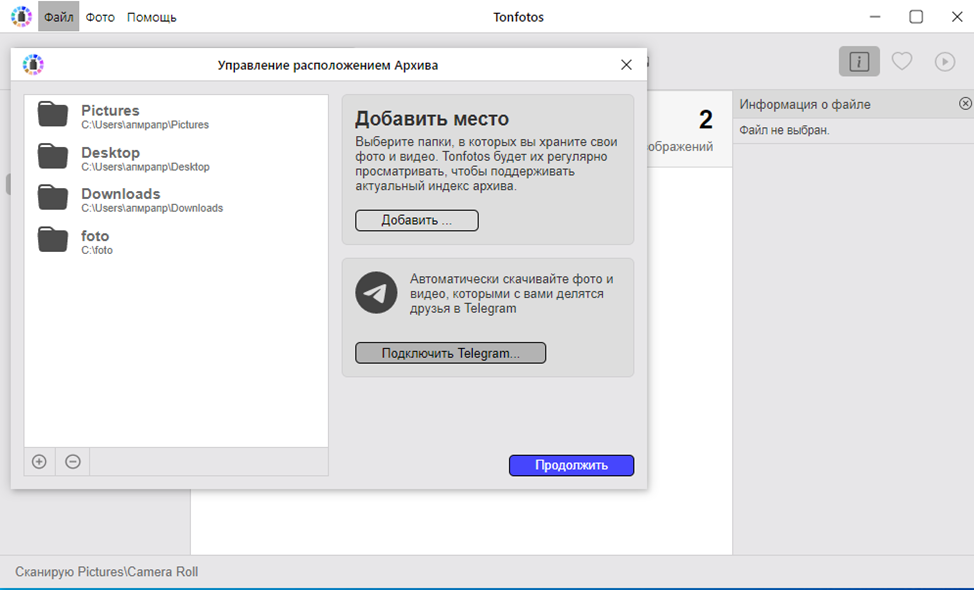Select the Downloads folder icon

[53, 197]
